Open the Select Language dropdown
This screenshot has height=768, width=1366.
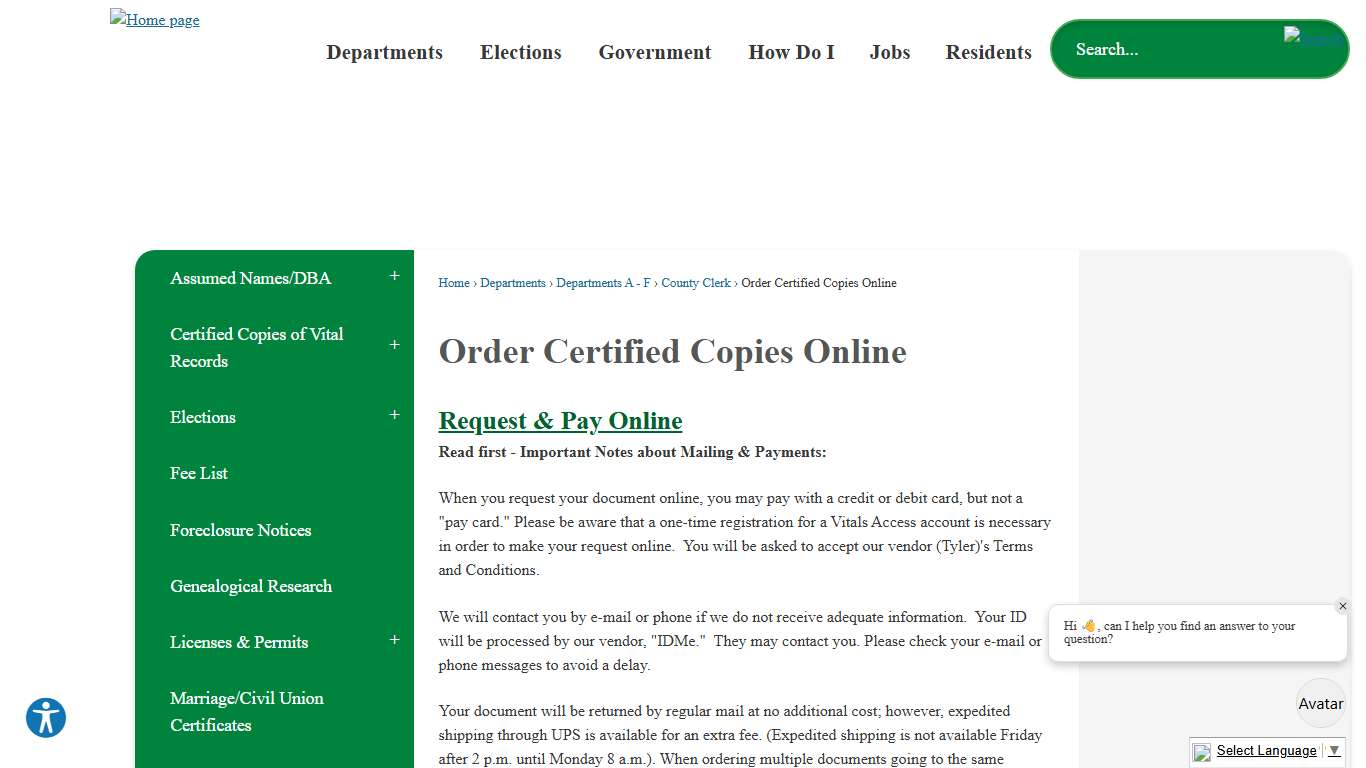pos(1266,750)
